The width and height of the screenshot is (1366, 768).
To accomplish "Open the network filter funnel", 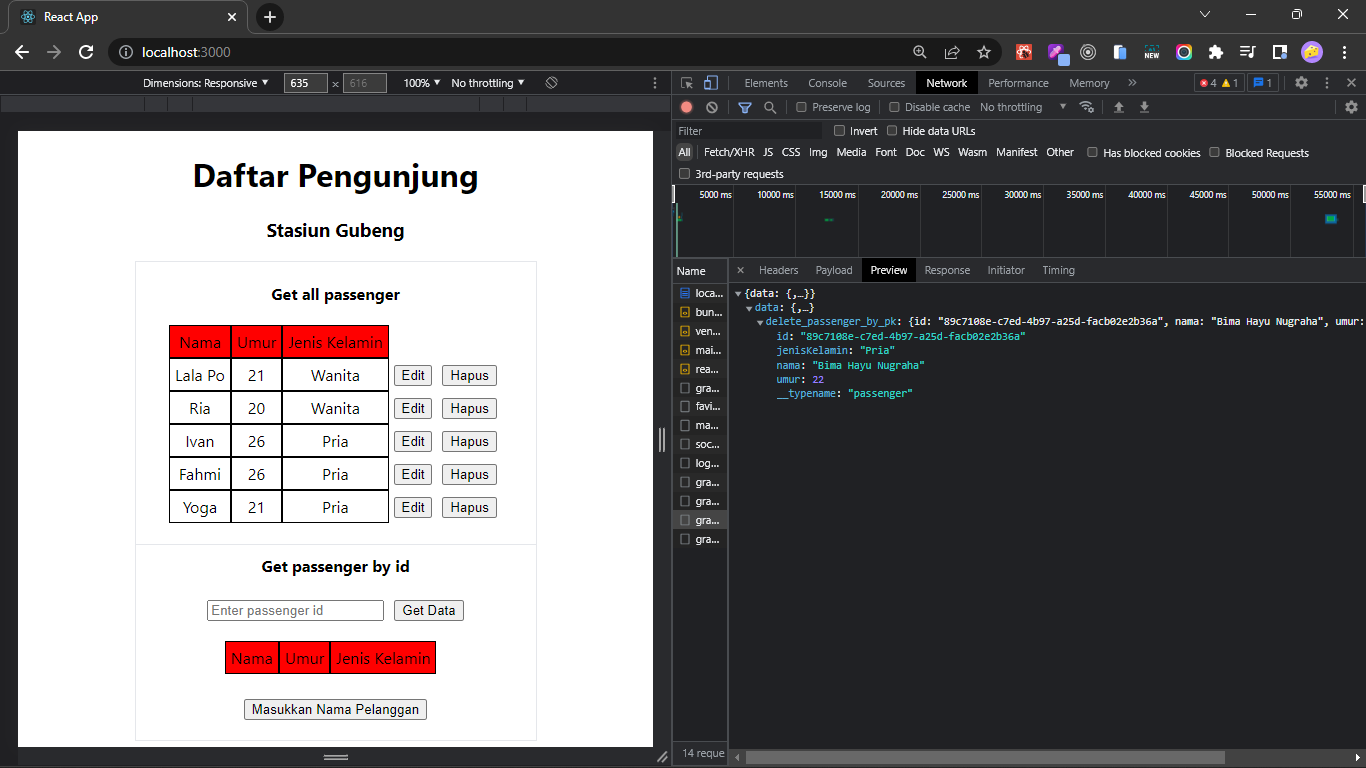I will click(x=744, y=107).
